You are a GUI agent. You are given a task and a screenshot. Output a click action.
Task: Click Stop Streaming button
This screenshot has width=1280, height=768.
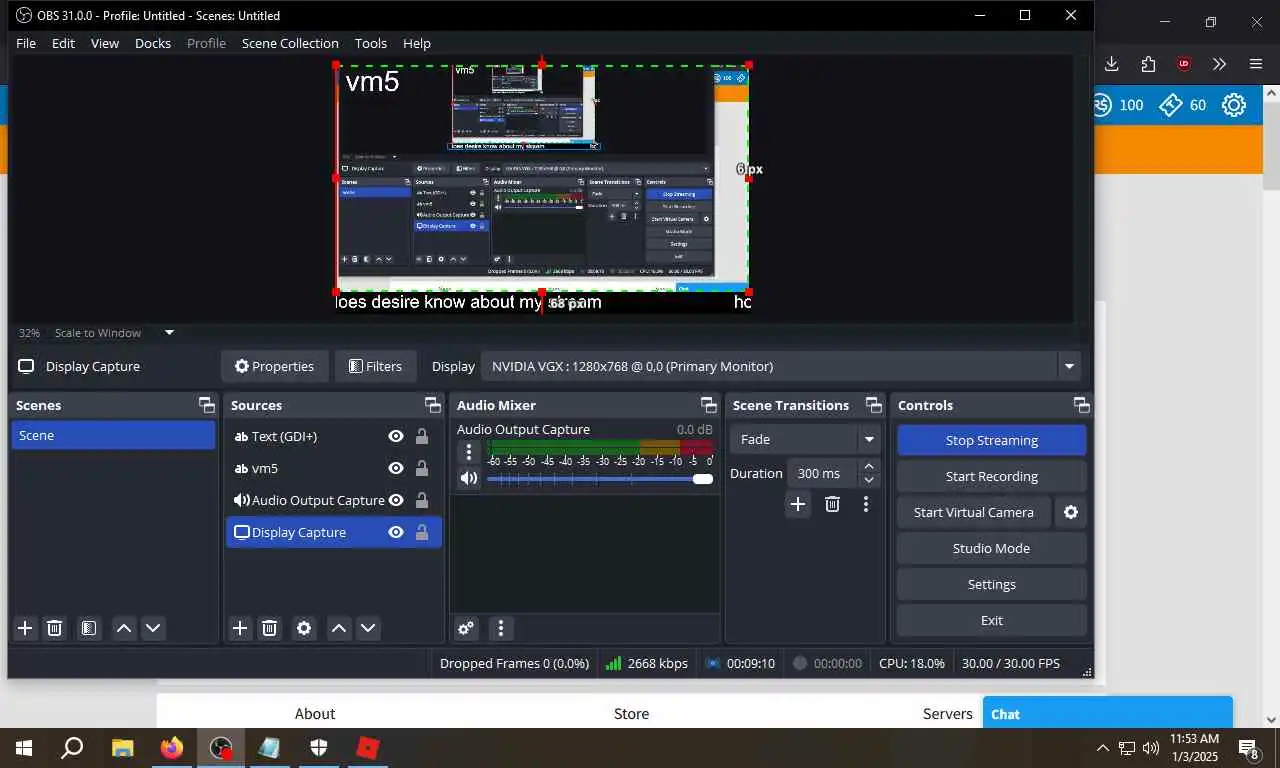click(992, 440)
